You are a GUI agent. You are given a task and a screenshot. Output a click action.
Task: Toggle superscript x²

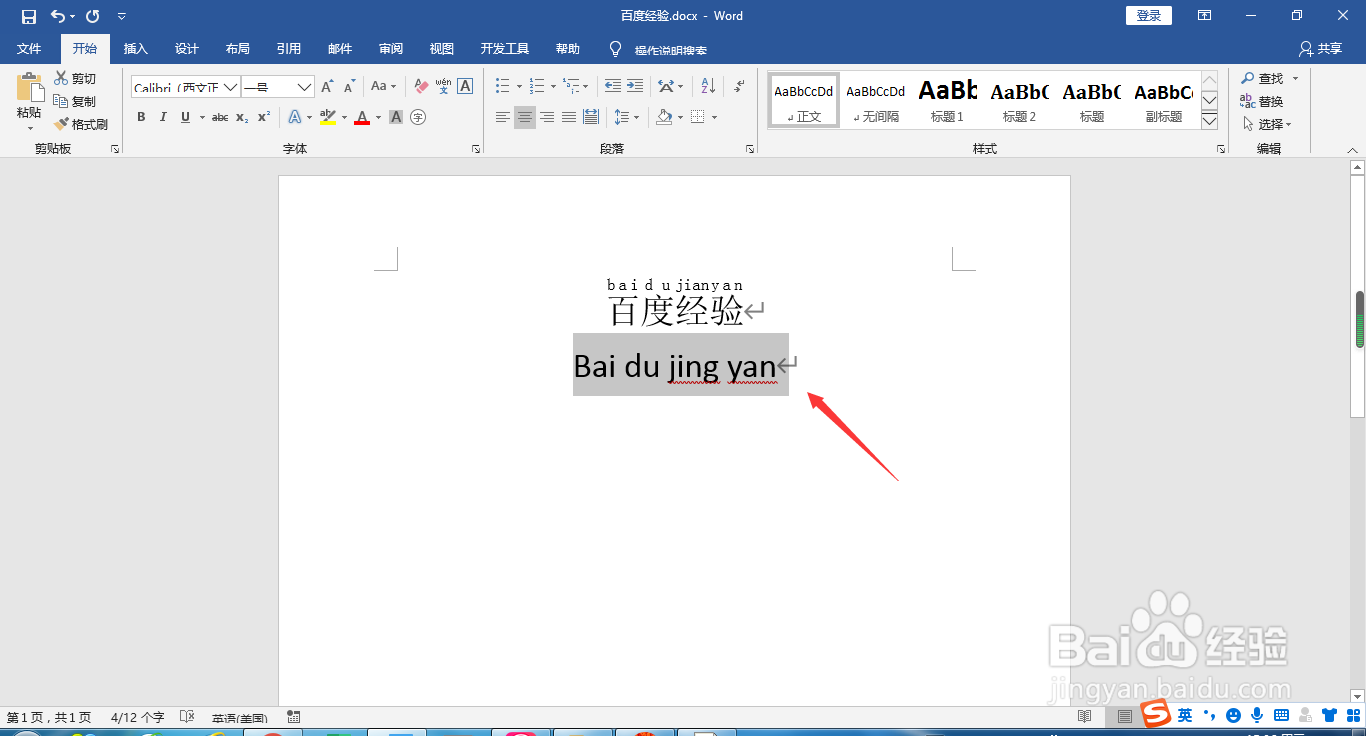264,117
